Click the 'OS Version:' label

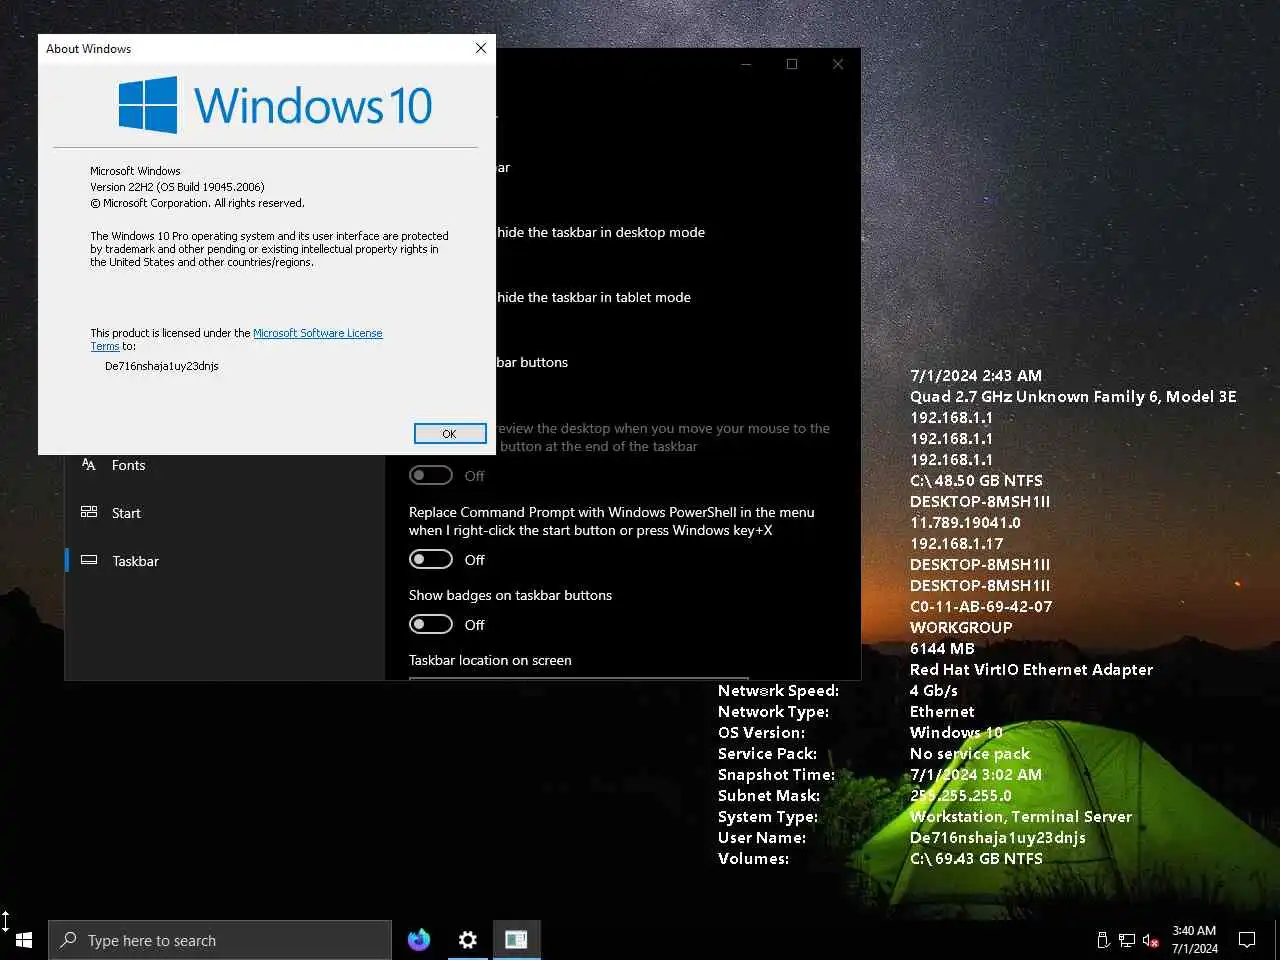(761, 732)
